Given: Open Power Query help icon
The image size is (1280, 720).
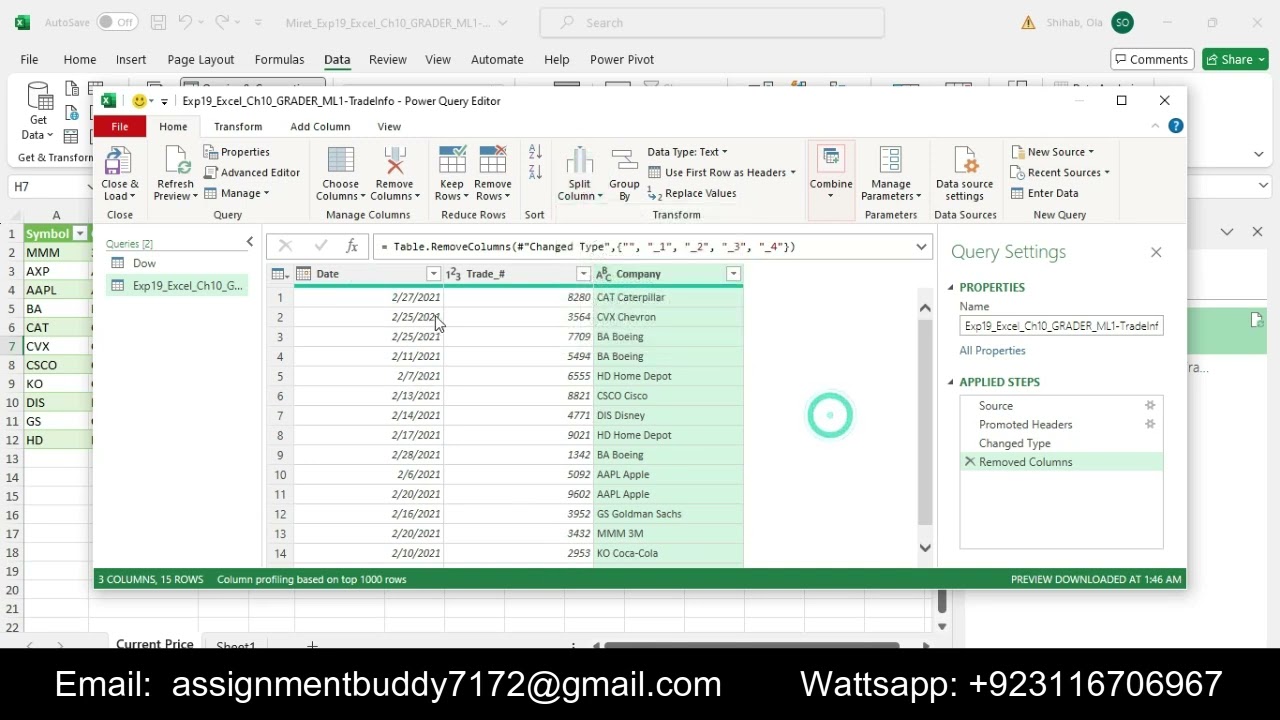Looking at the screenshot, I should 1176,126.
